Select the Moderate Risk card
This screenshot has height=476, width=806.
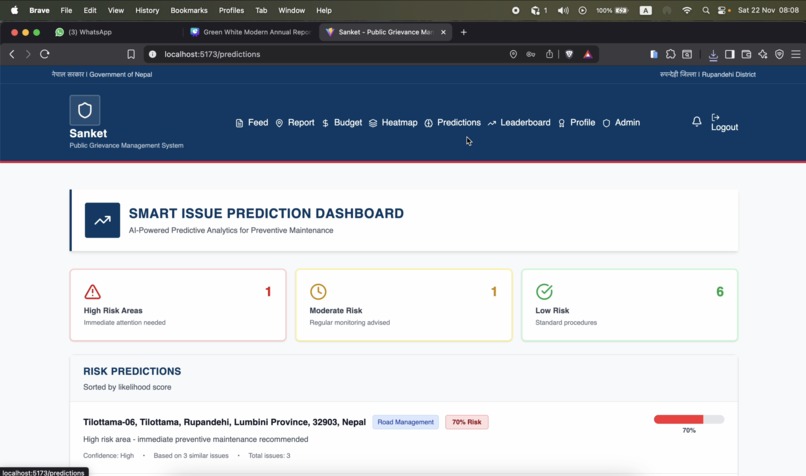click(x=404, y=305)
